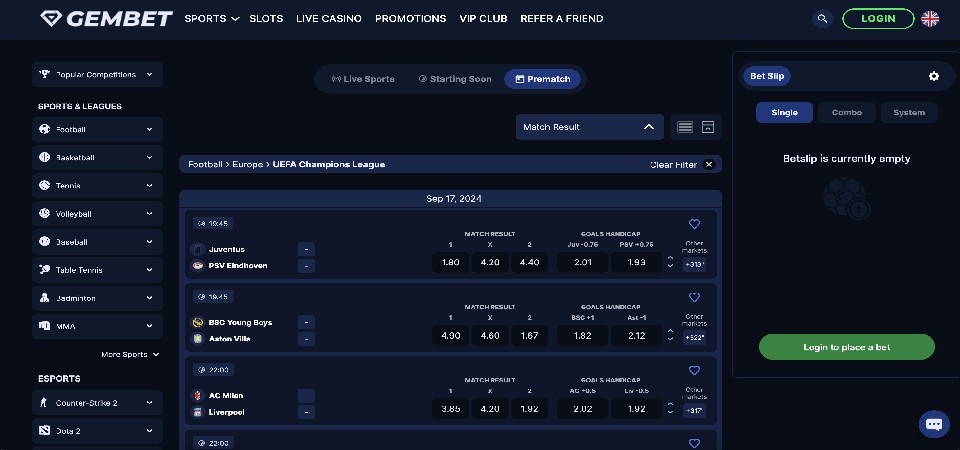
Task: Click the MMA sport icon
Action: pos(45,326)
